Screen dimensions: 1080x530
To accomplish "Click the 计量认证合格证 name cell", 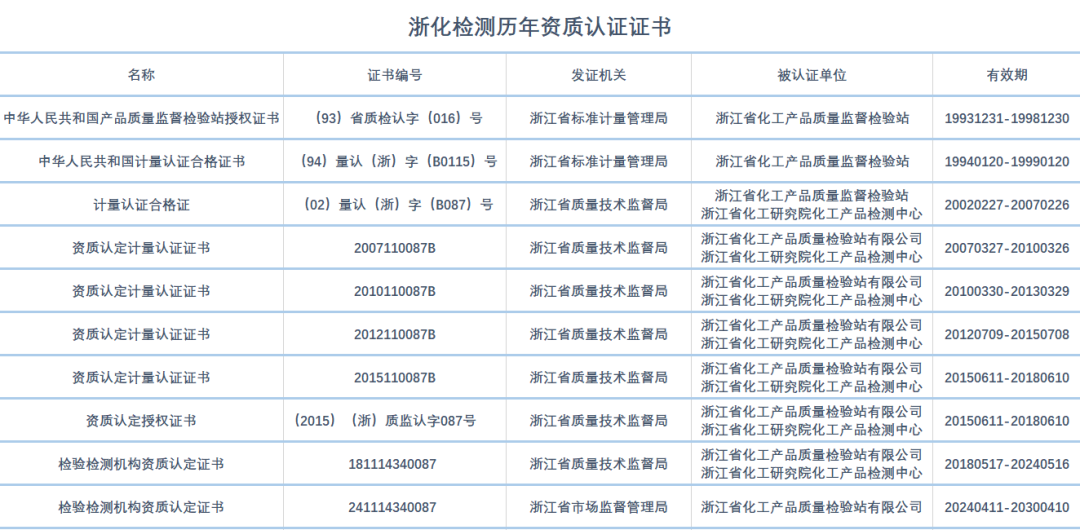I will (x=141, y=205).
